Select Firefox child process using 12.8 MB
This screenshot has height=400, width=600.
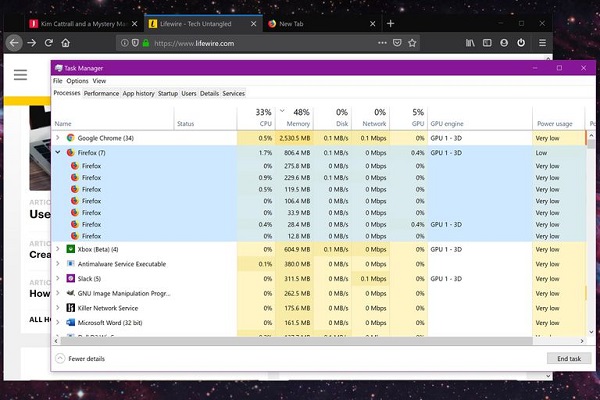pyautogui.click(x=318, y=236)
